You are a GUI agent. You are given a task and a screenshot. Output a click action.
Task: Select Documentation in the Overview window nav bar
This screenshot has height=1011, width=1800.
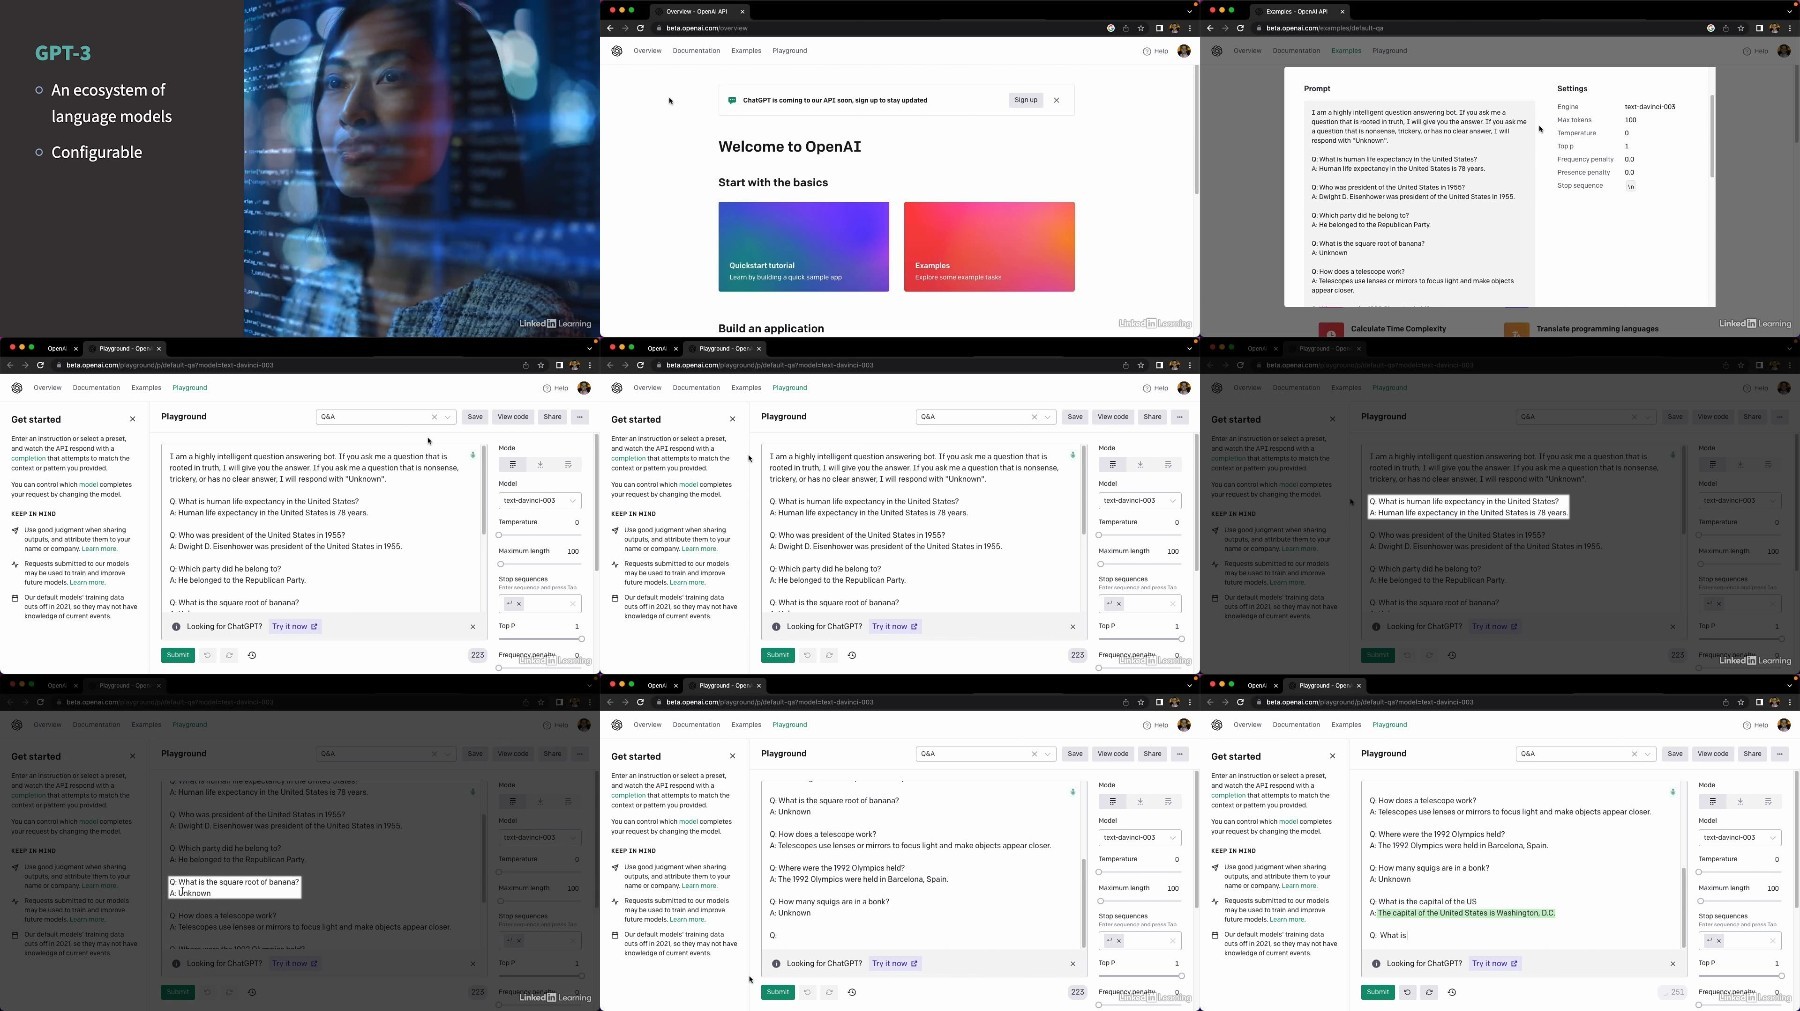click(x=696, y=51)
